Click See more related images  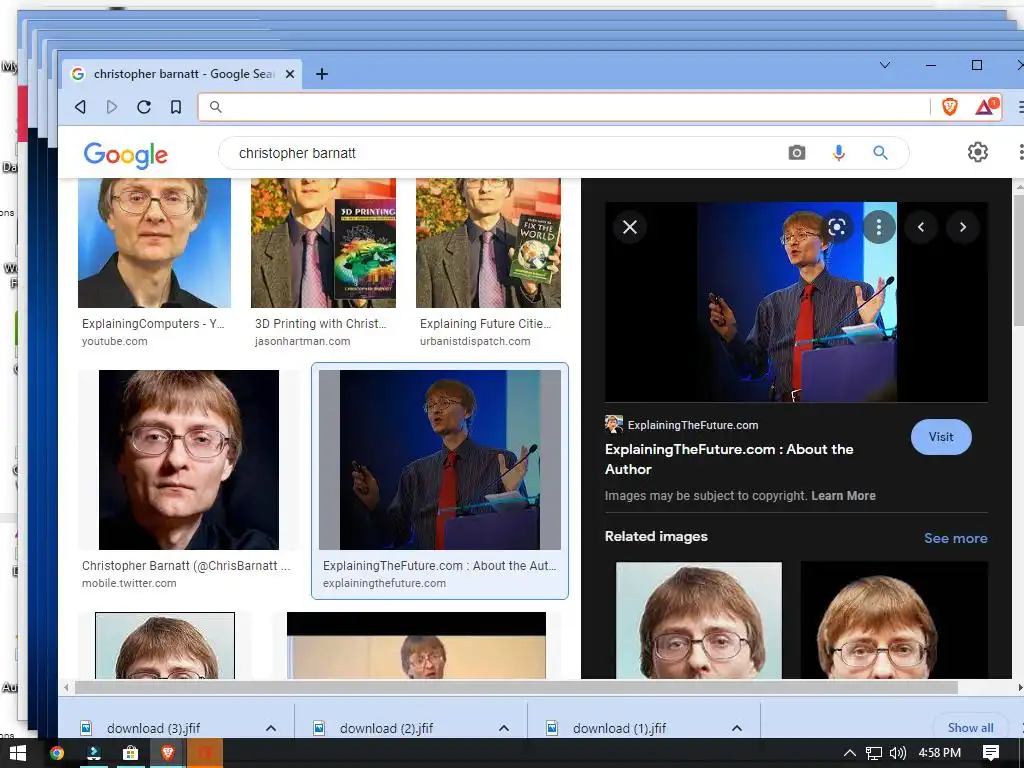pos(955,538)
